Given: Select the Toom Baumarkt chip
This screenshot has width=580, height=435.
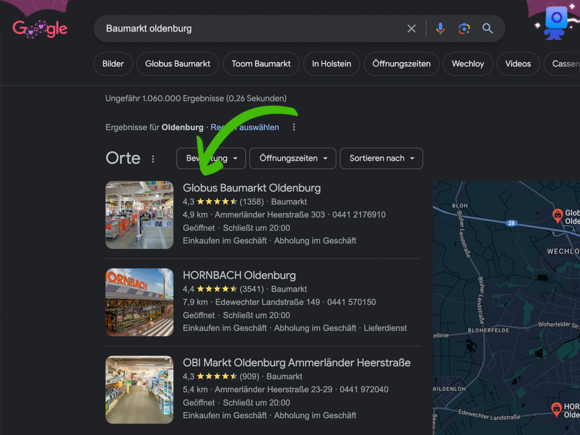Looking at the screenshot, I should pos(261,64).
